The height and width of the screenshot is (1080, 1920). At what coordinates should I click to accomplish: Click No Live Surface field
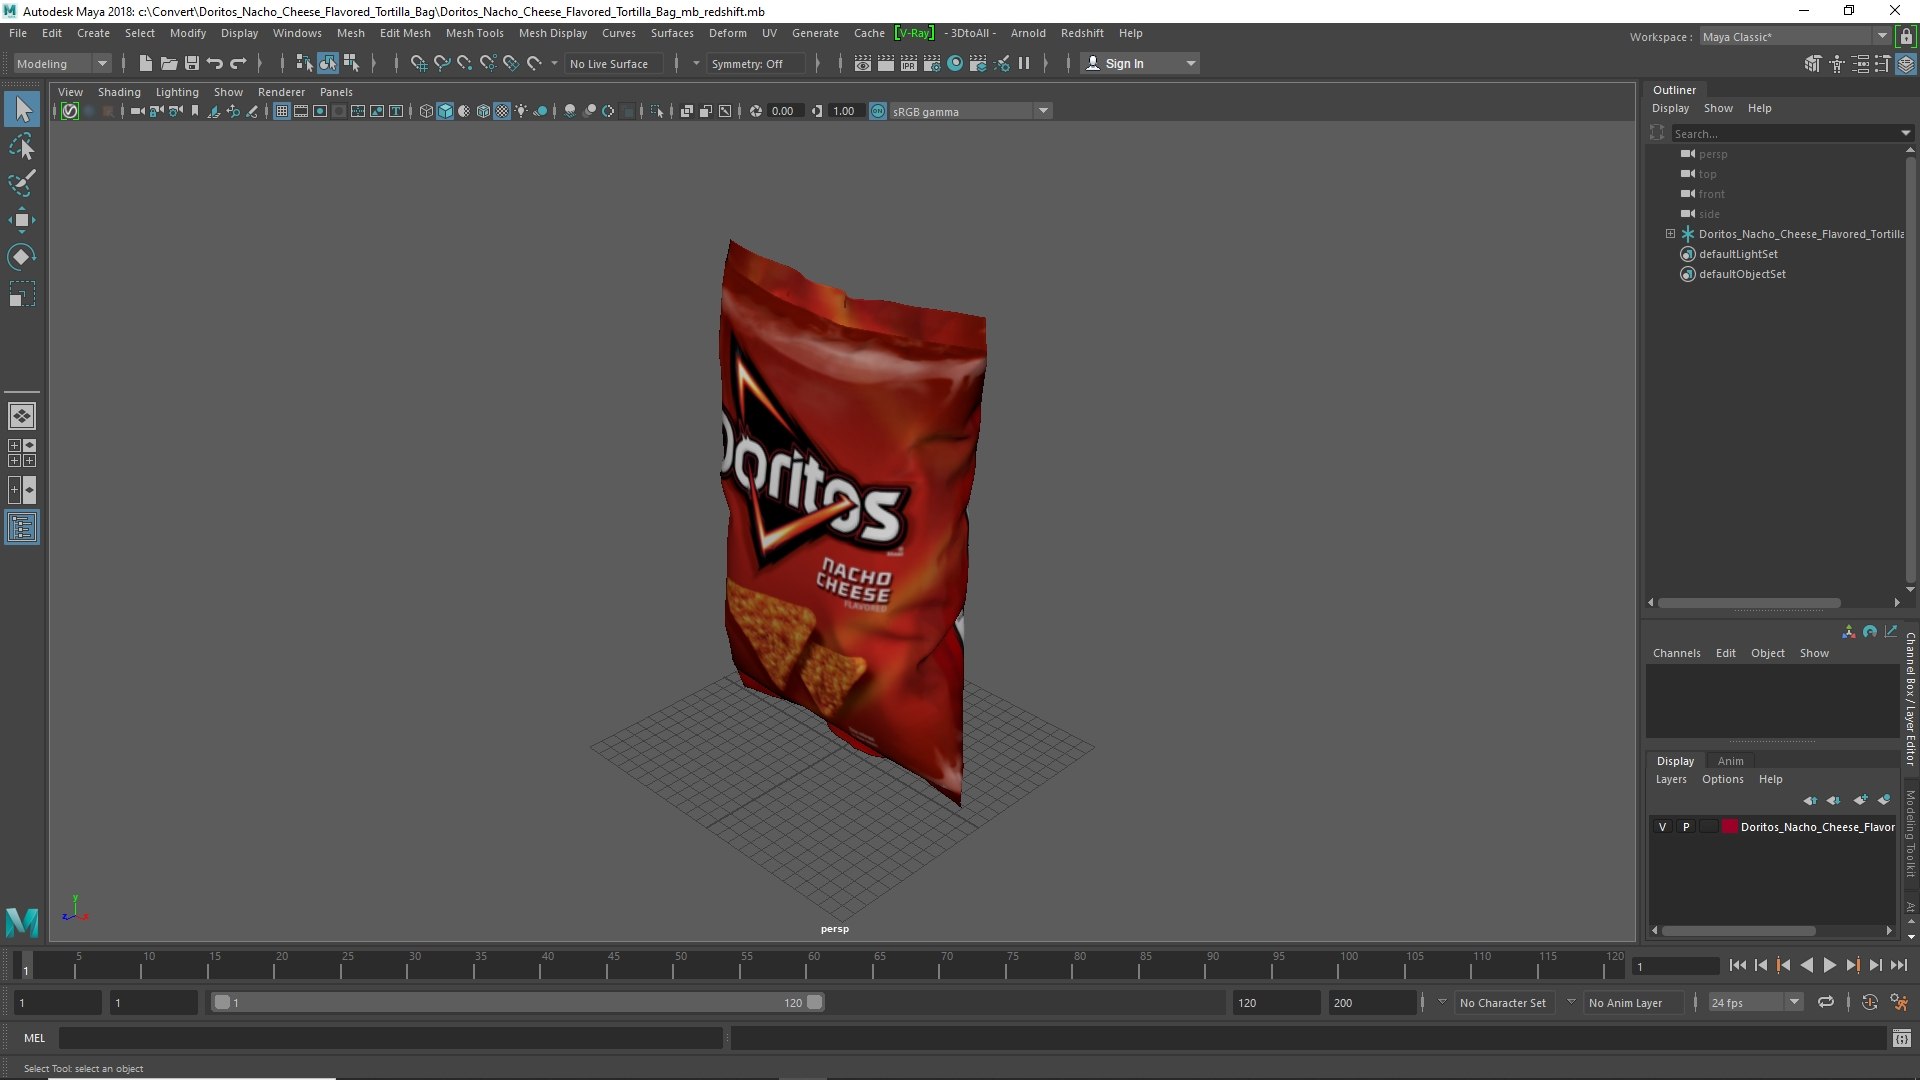pos(613,63)
